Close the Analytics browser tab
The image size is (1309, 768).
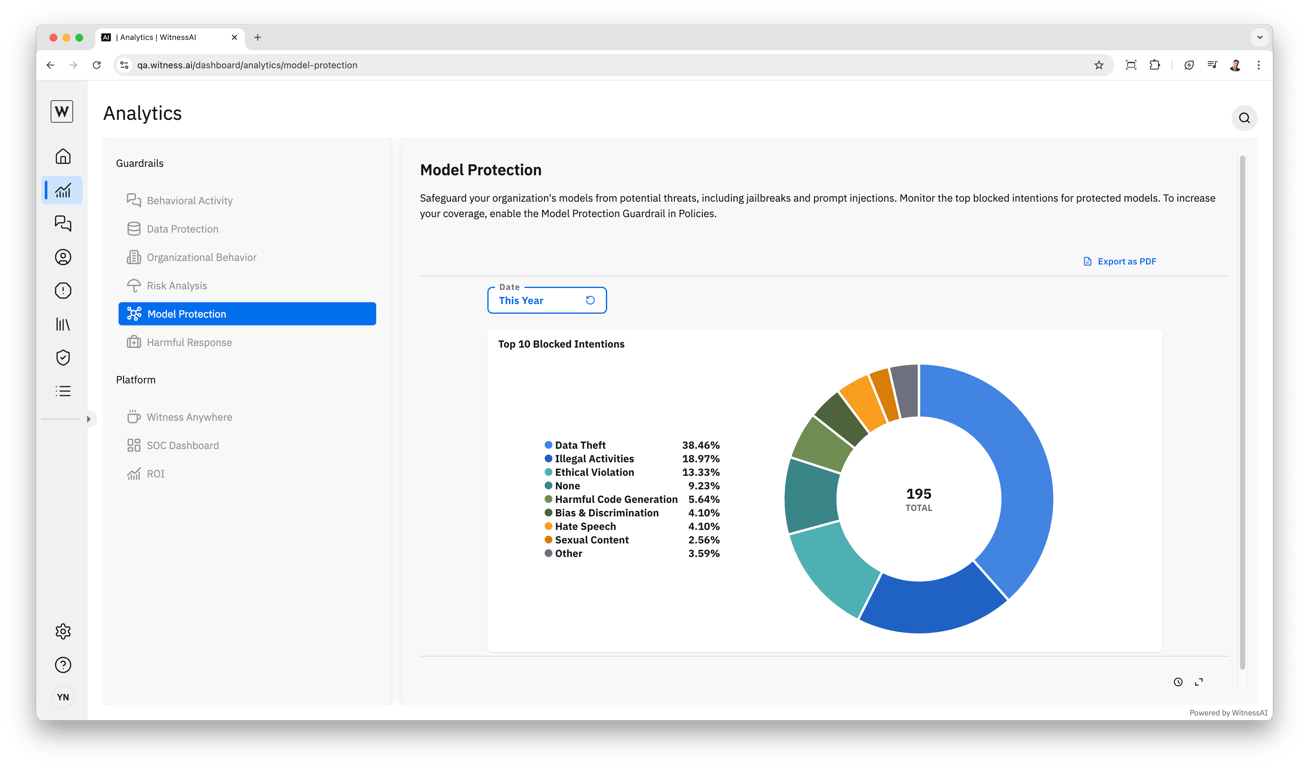pyautogui.click(x=235, y=37)
